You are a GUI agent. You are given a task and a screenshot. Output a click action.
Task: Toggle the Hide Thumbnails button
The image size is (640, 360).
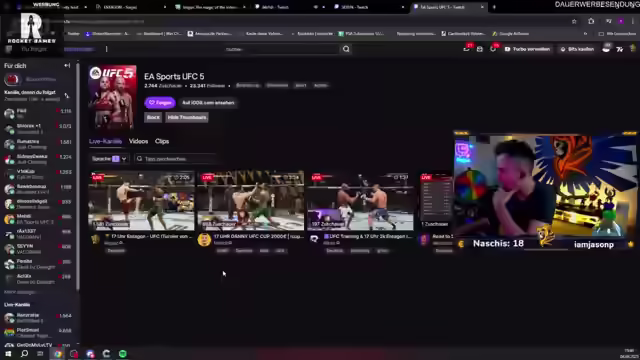[187, 118]
